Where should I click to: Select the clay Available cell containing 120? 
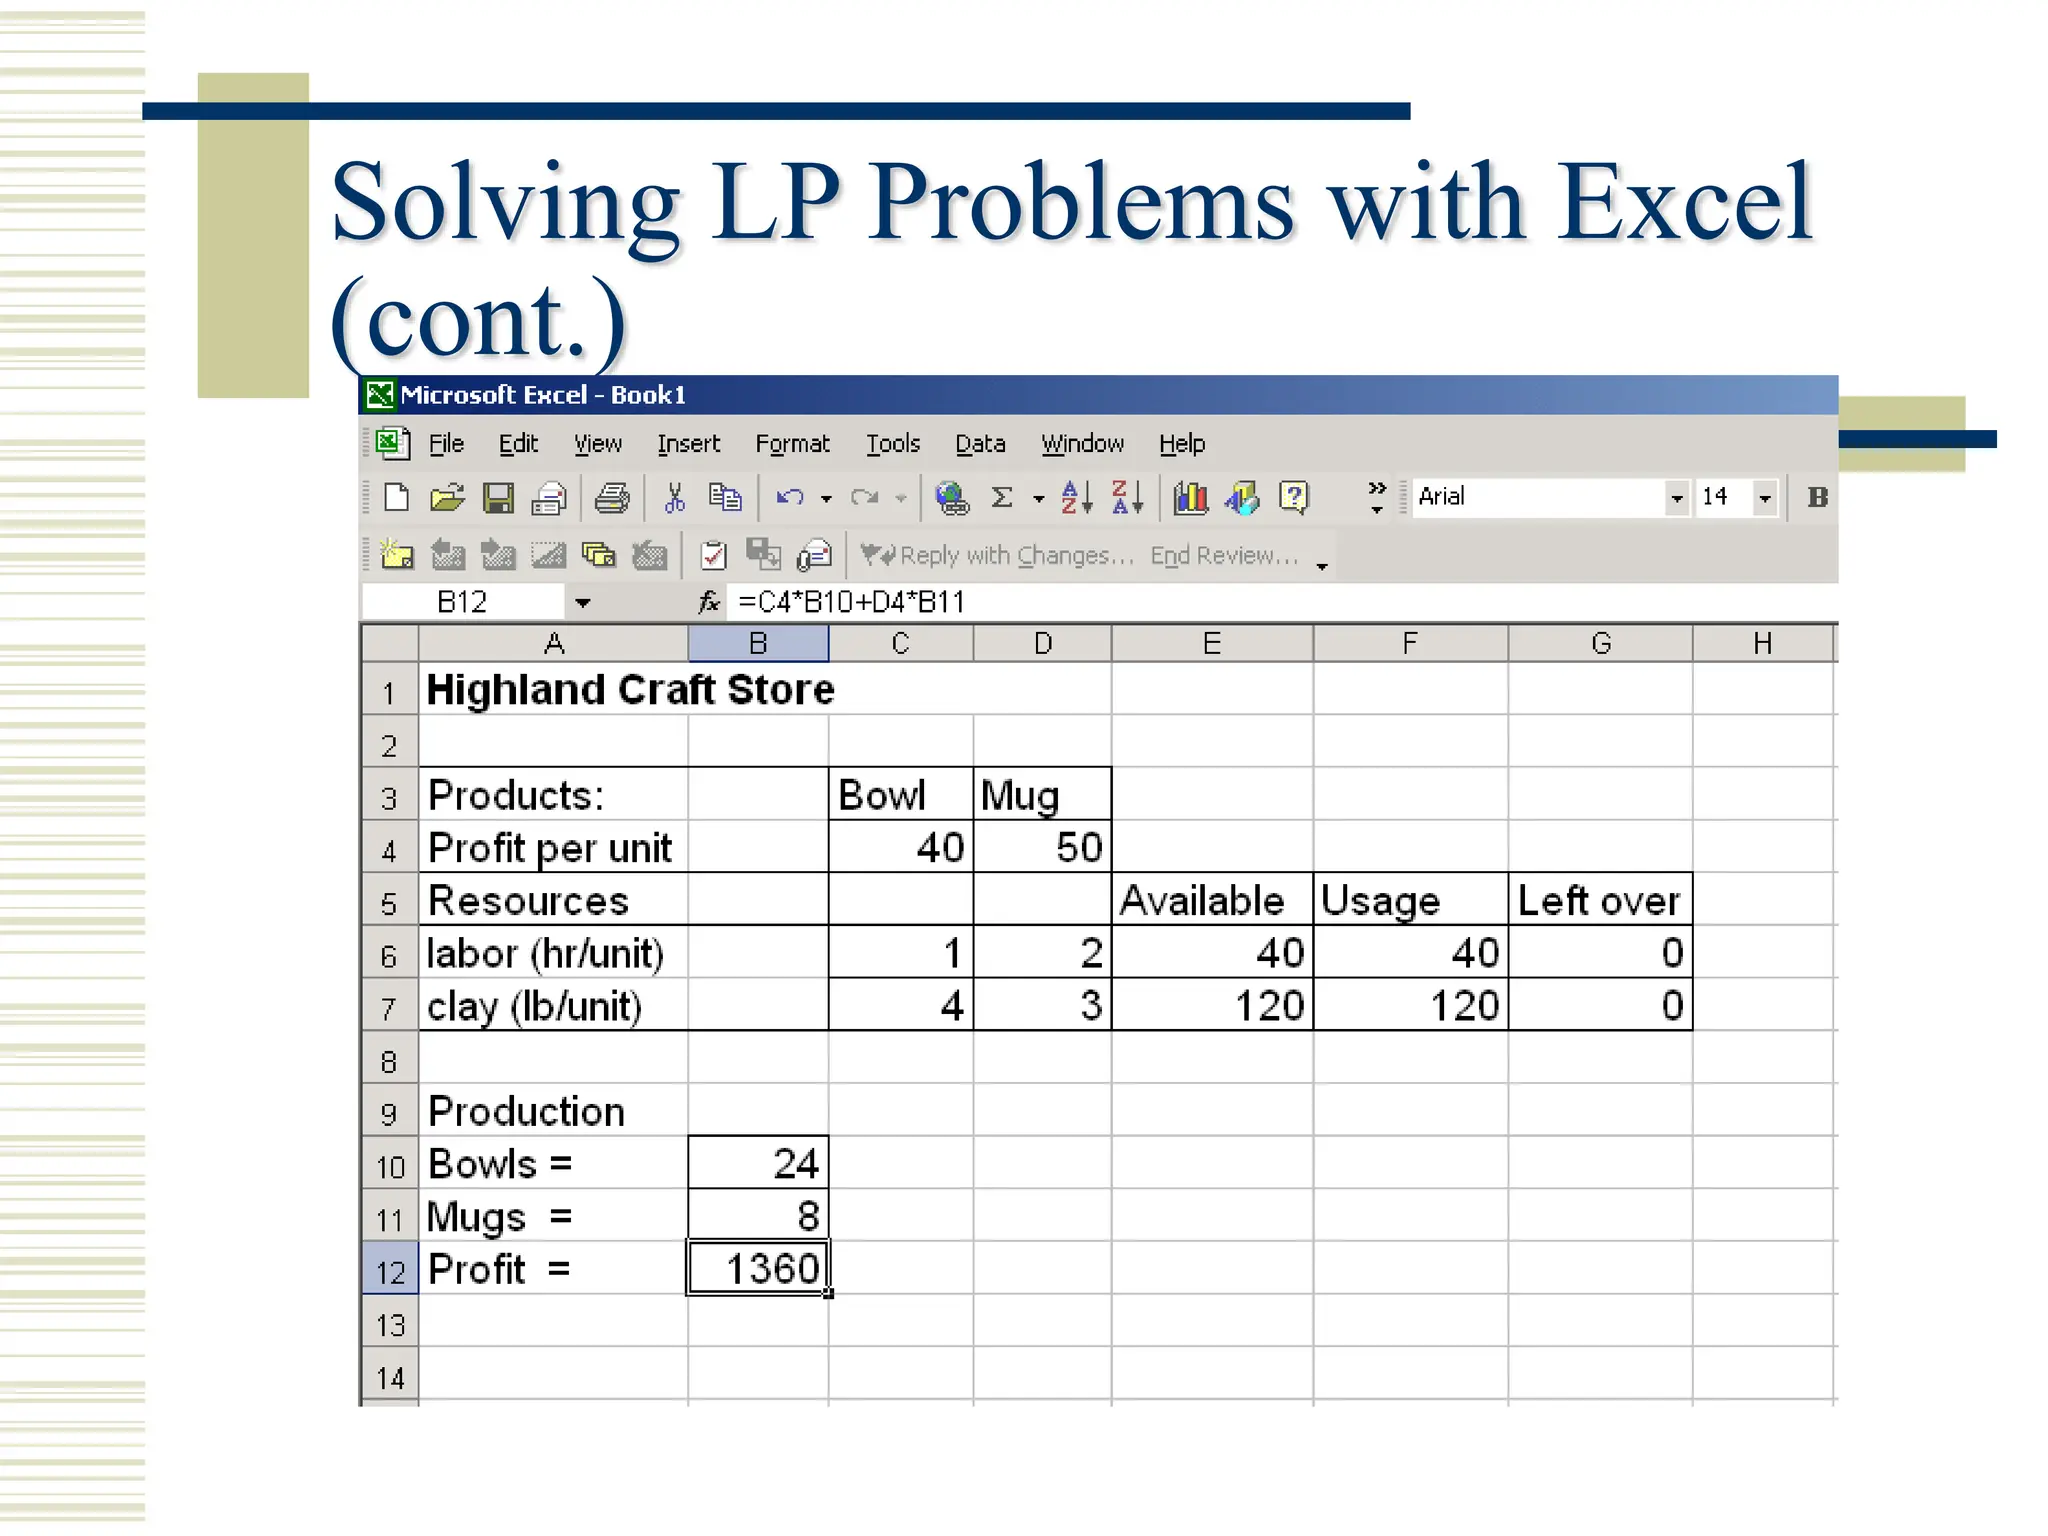pos(1212,1005)
